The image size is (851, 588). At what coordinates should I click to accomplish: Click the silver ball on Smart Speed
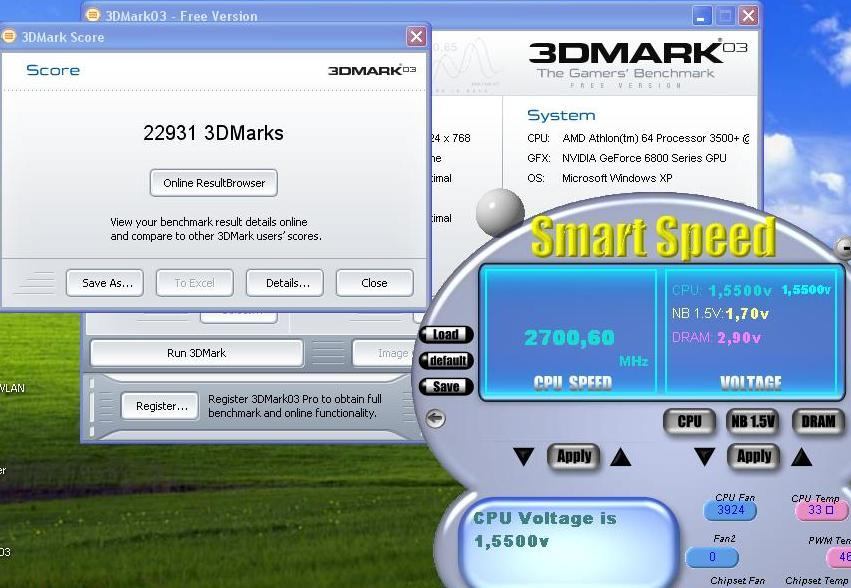500,212
